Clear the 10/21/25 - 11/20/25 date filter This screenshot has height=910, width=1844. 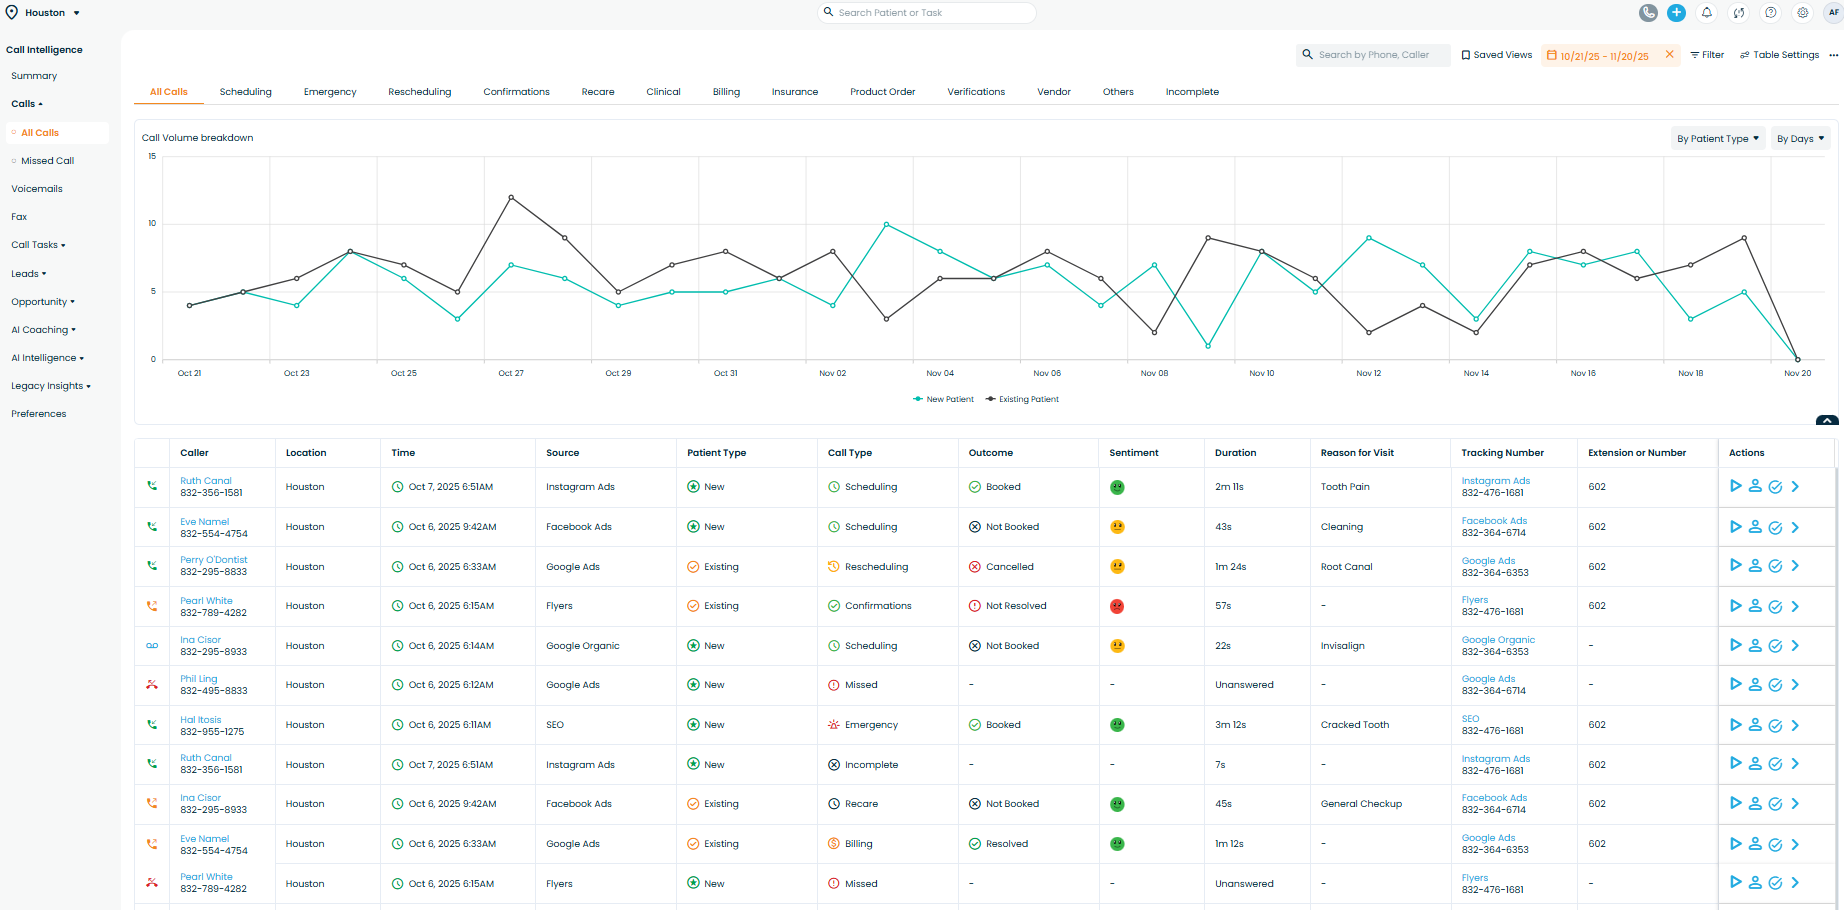(x=1669, y=55)
